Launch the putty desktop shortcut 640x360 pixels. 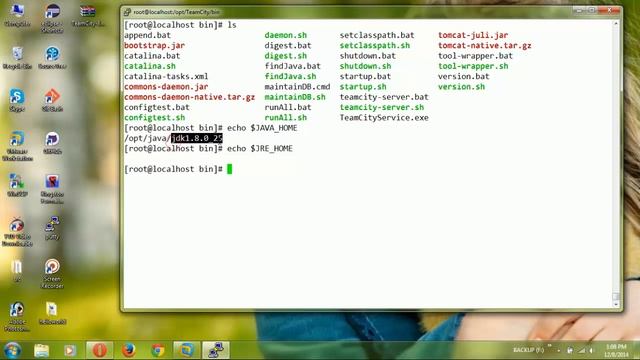(x=52, y=228)
